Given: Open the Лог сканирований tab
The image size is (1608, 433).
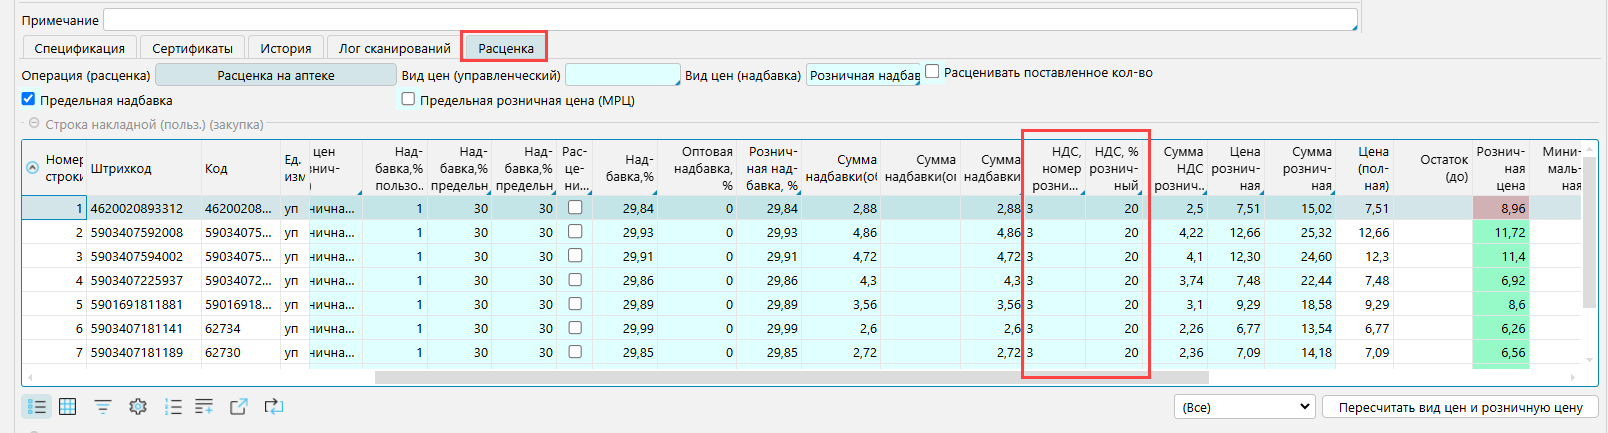Looking at the screenshot, I should [394, 48].
